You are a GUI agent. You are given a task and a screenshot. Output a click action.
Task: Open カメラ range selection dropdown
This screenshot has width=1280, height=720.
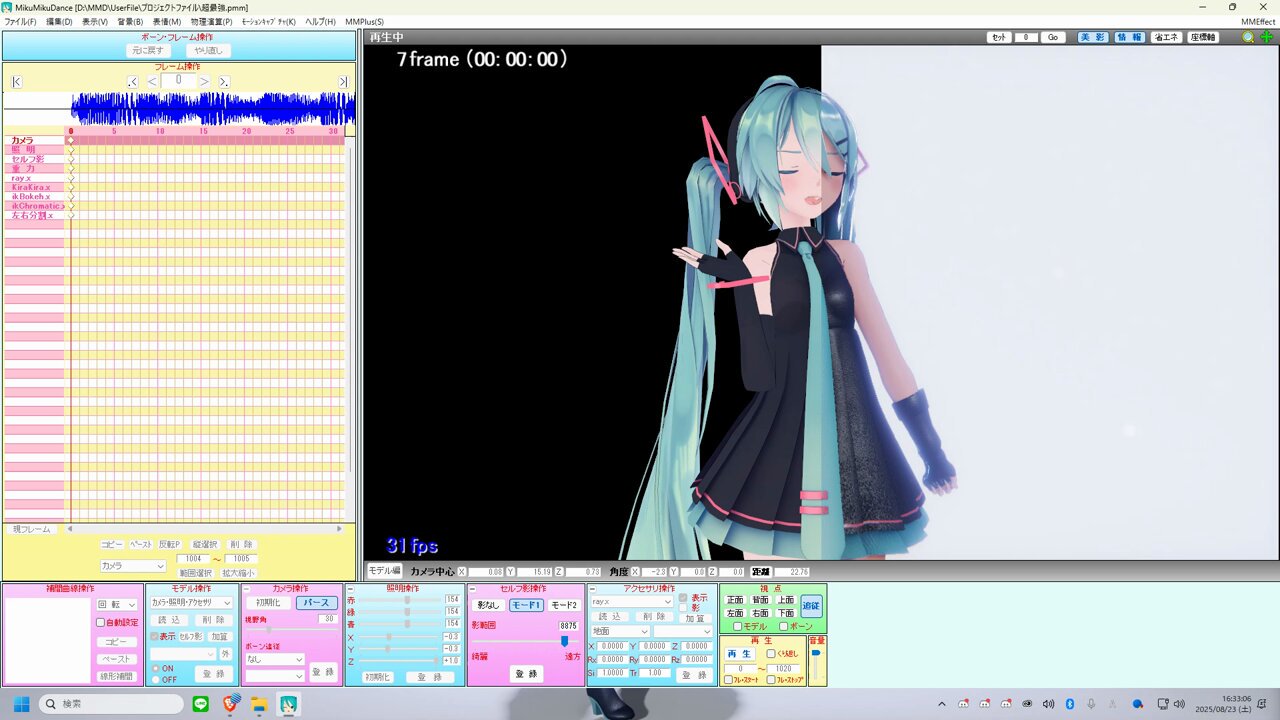[133, 566]
